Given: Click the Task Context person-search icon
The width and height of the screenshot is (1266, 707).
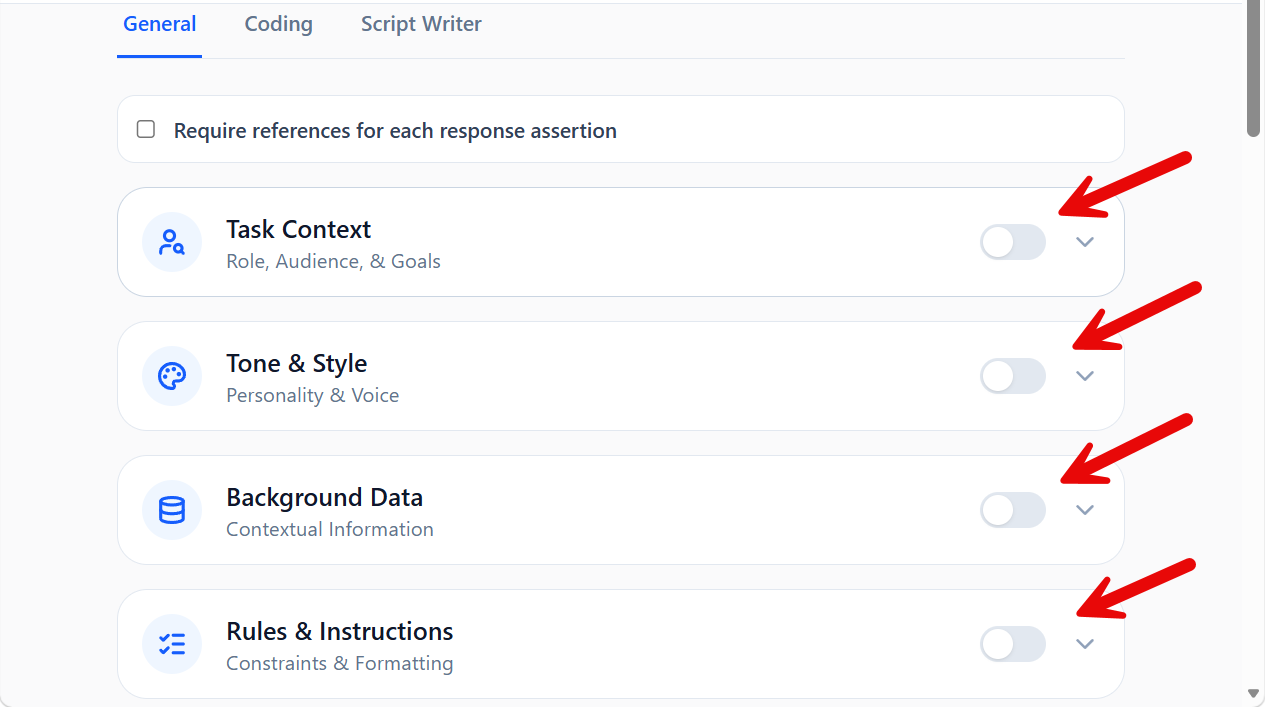Looking at the screenshot, I should 172,242.
